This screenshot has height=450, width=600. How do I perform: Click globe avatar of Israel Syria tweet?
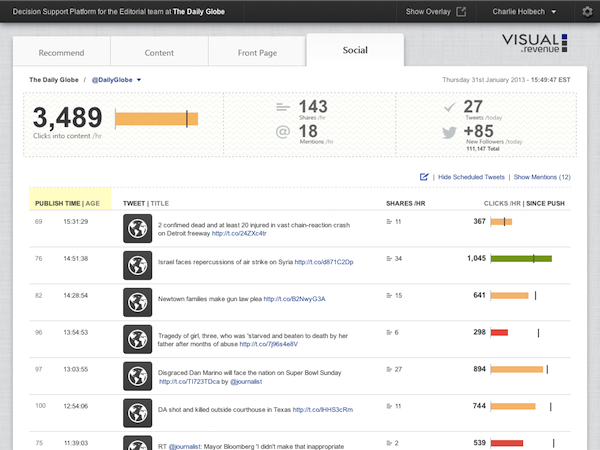137,265
